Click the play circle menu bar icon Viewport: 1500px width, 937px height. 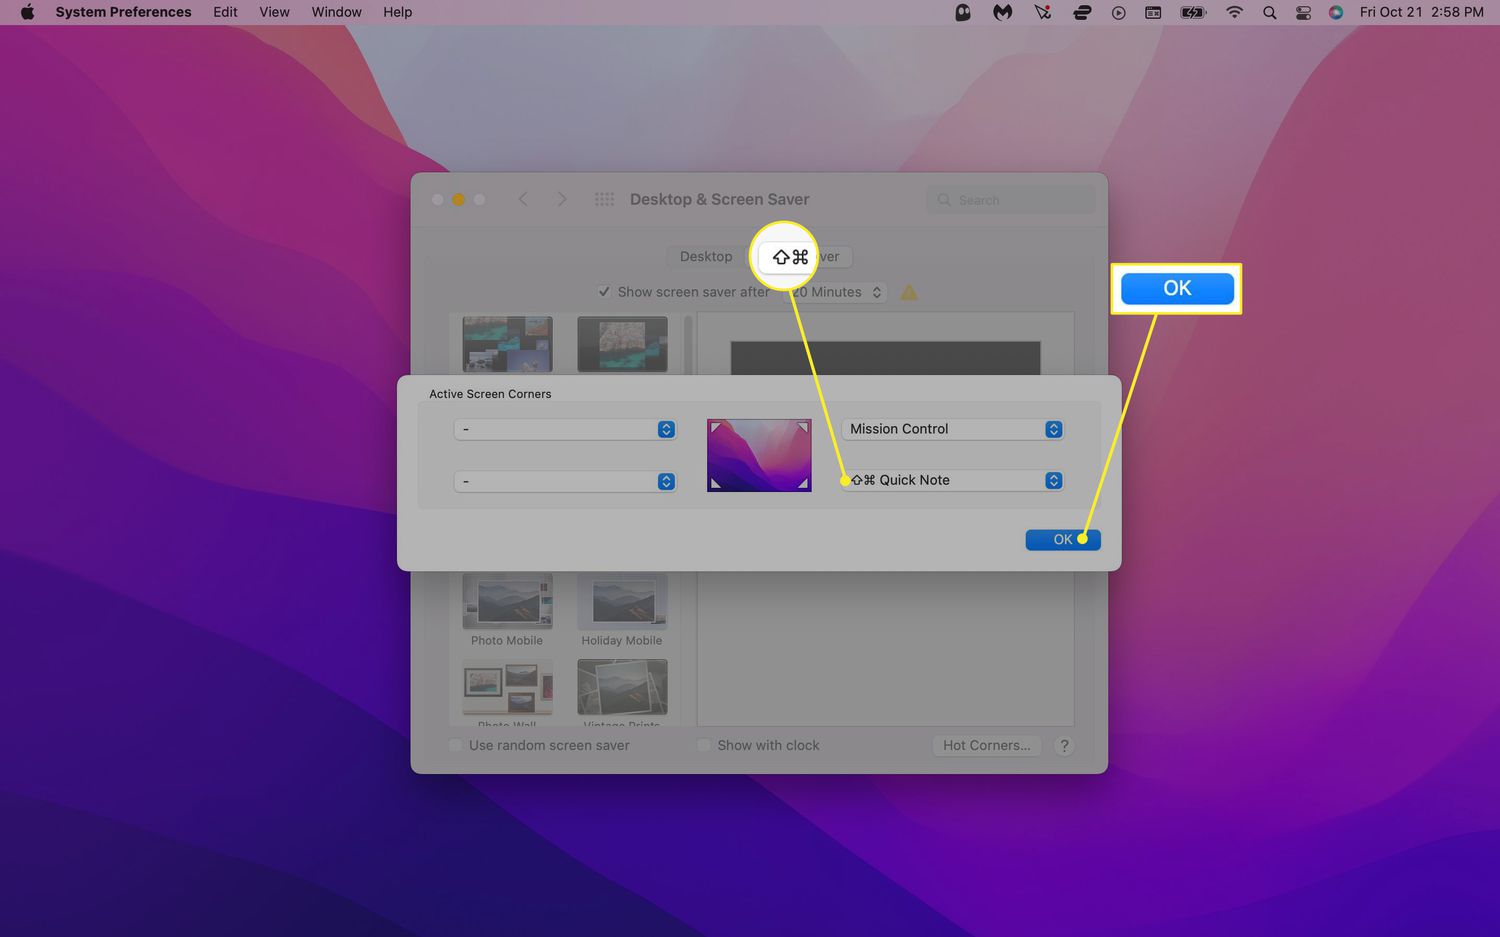click(1118, 12)
